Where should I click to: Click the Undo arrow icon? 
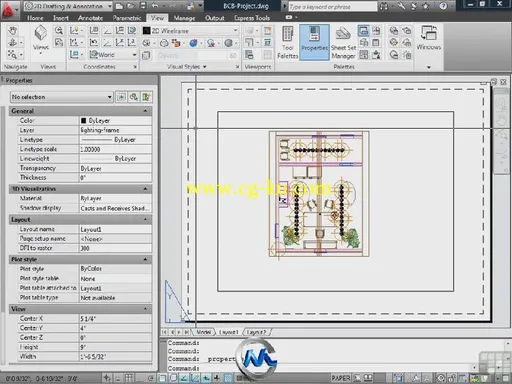[155, 6]
